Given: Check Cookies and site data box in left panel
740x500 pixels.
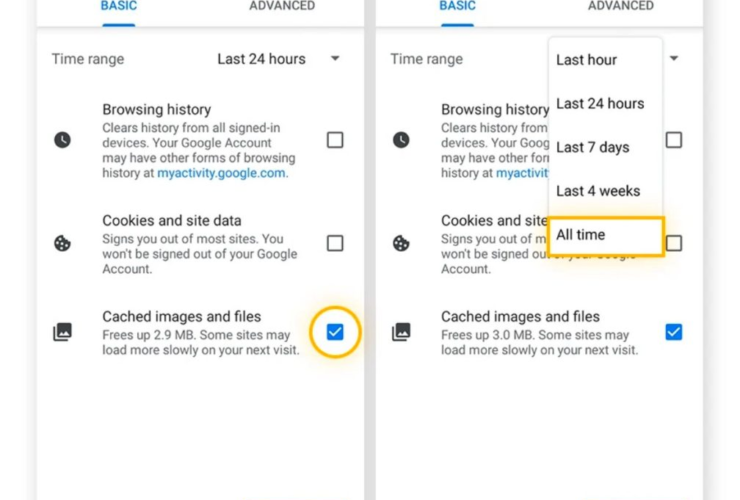Looking at the screenshot, I should click(335, 243).
